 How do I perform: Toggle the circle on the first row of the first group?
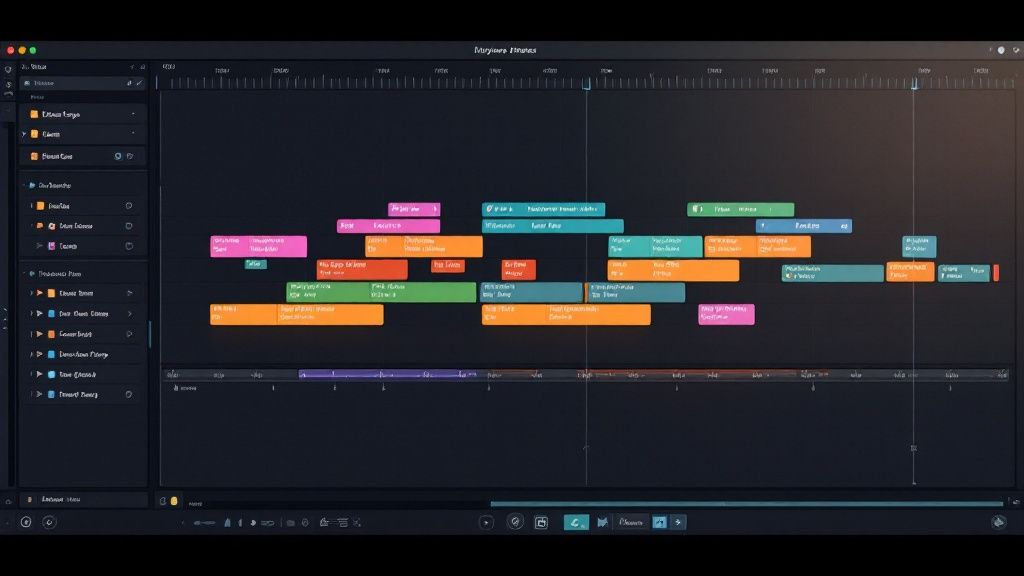[x=129, y=206]
